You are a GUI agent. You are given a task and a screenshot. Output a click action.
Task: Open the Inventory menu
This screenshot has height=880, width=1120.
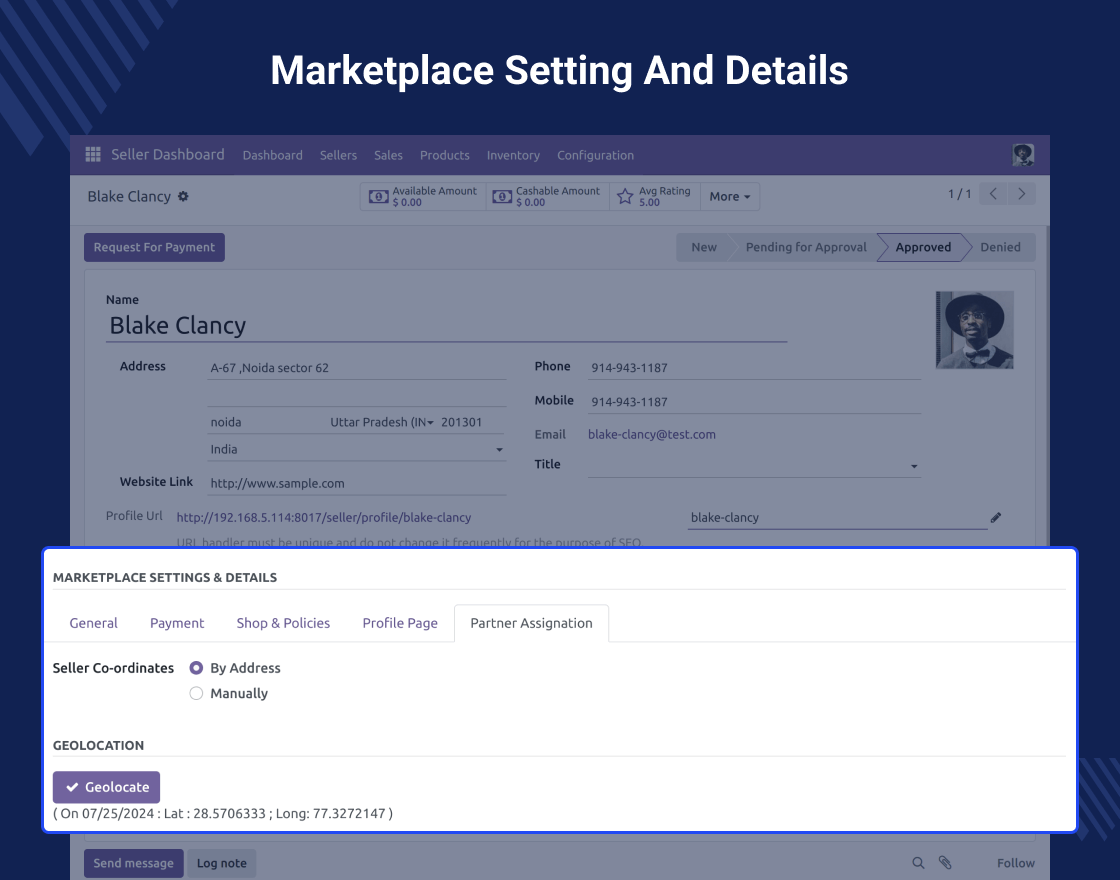513,155
